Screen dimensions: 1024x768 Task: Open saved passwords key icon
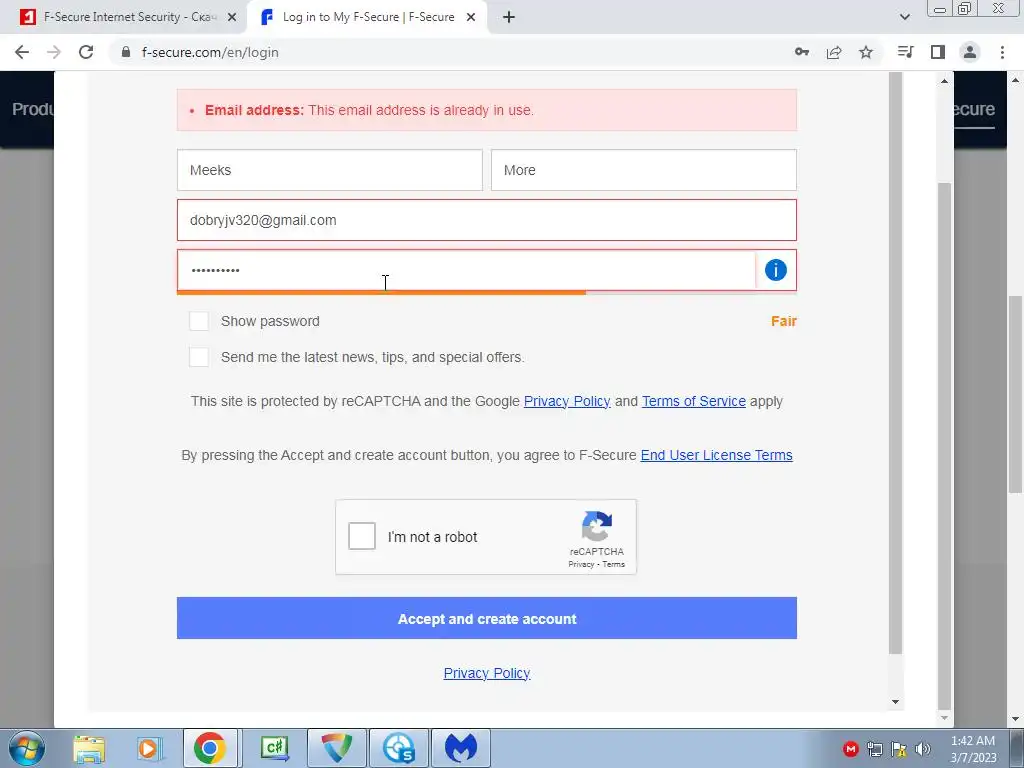(x=802, y=52)
